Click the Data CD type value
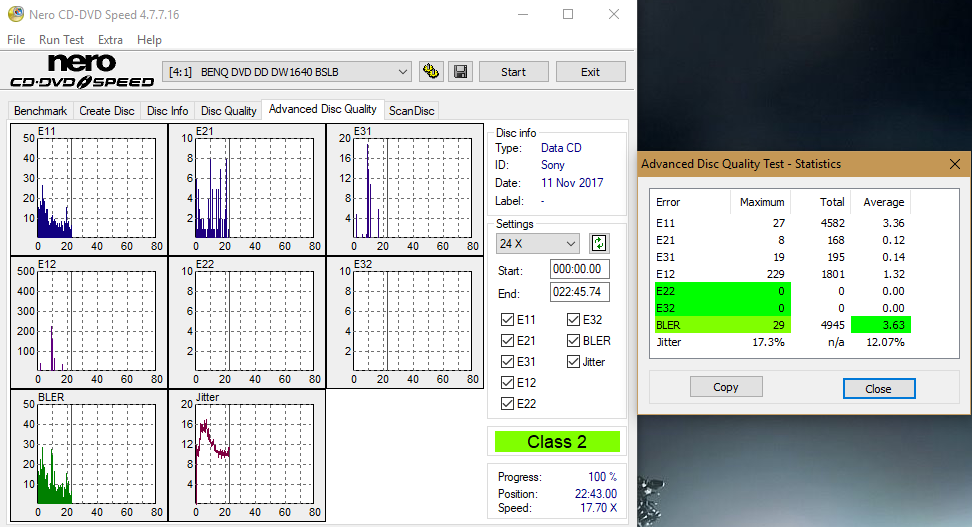The width and height of the screenshot is (972, 527). click(561, 148)
